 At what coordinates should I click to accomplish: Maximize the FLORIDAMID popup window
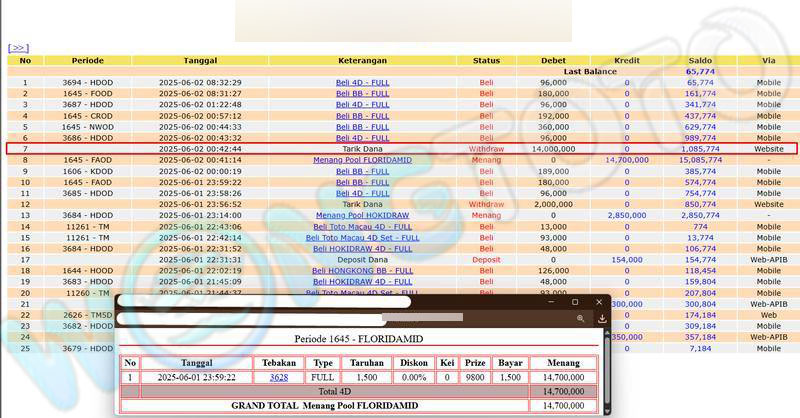[575, 301]
